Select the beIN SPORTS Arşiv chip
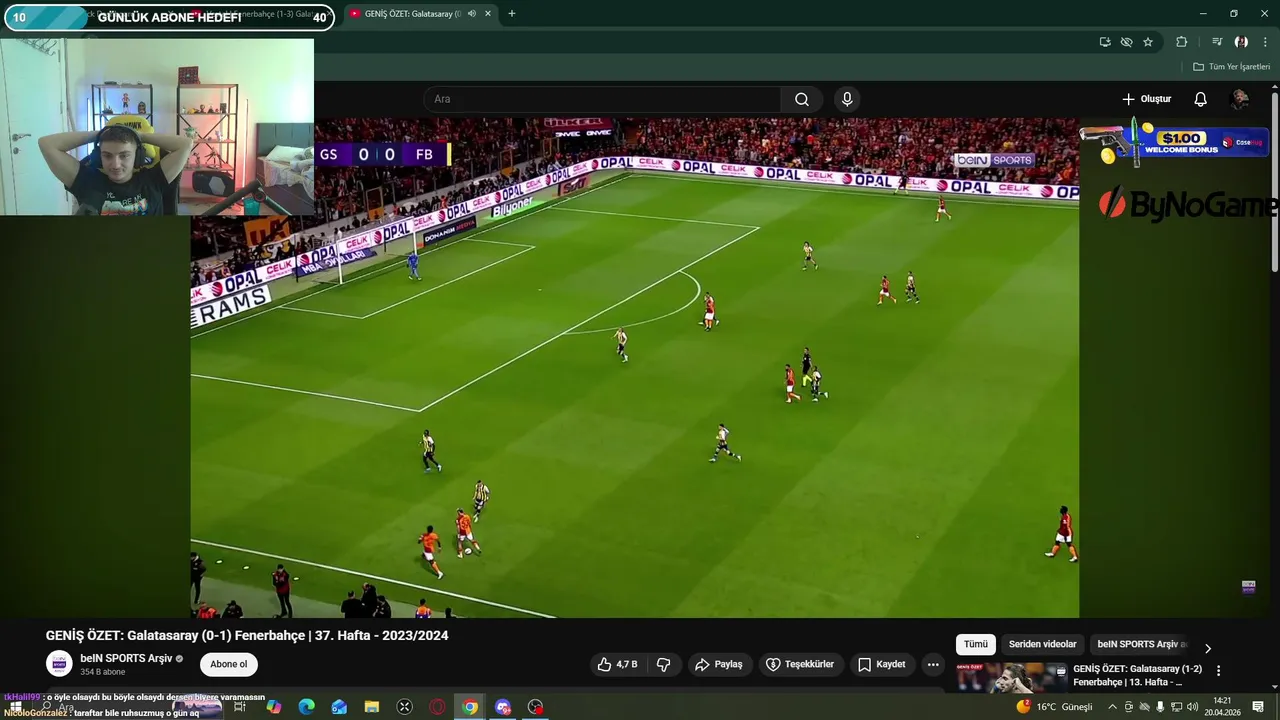Image resolution: width=1280 pixels, height=720 pixels. [x=1141, y=644]
